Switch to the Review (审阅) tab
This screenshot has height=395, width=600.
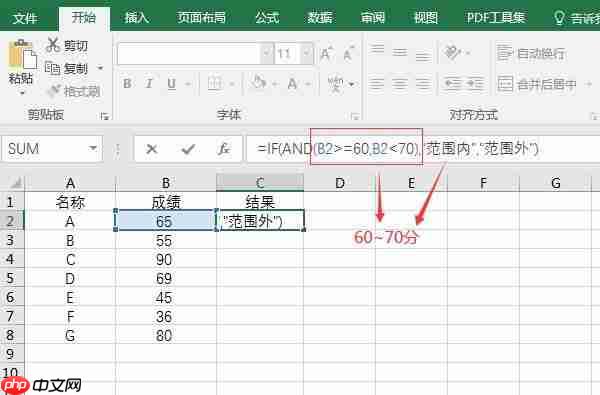click(x=373, y=18)
